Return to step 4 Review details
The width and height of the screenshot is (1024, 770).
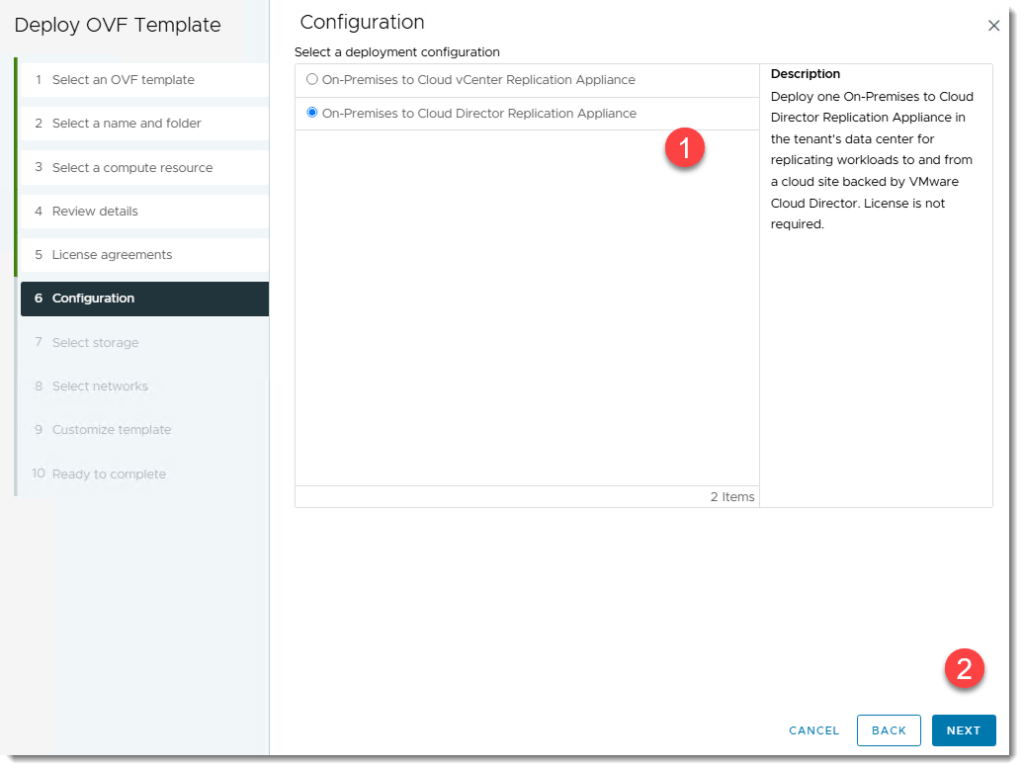[95, 211]
